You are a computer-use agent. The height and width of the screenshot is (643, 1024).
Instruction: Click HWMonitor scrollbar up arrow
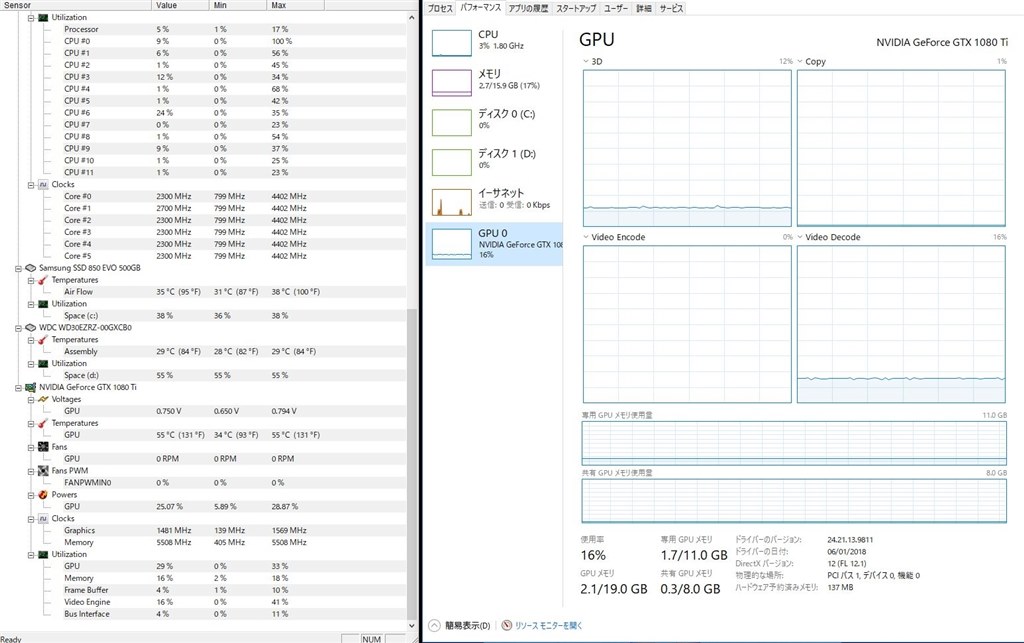coord(411,18)
